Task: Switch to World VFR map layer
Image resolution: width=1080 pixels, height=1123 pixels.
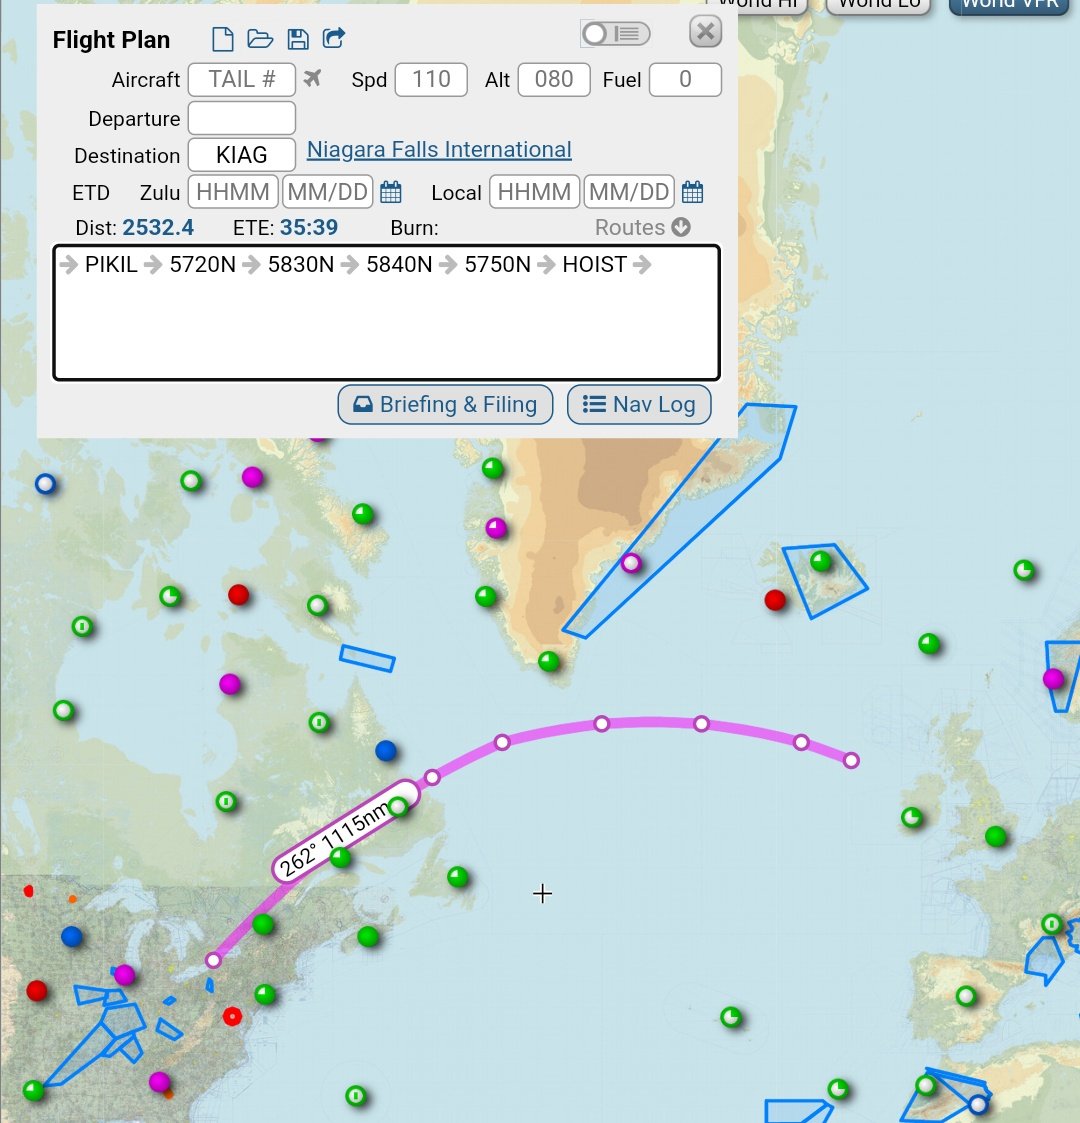Action: [x=1010, y=5]
